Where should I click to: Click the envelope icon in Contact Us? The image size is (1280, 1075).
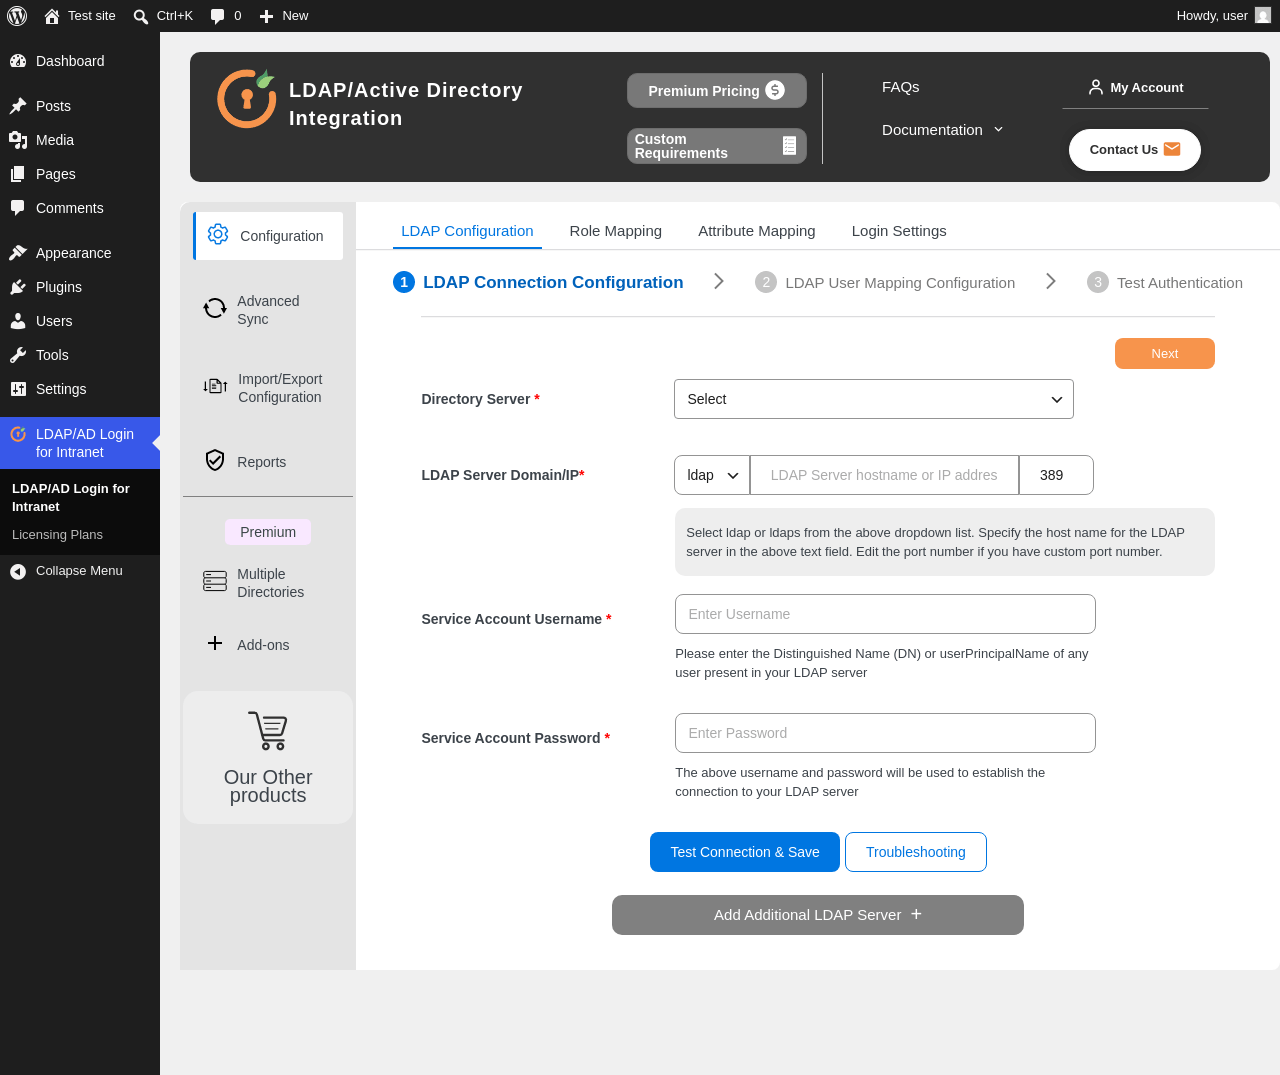1172,149
